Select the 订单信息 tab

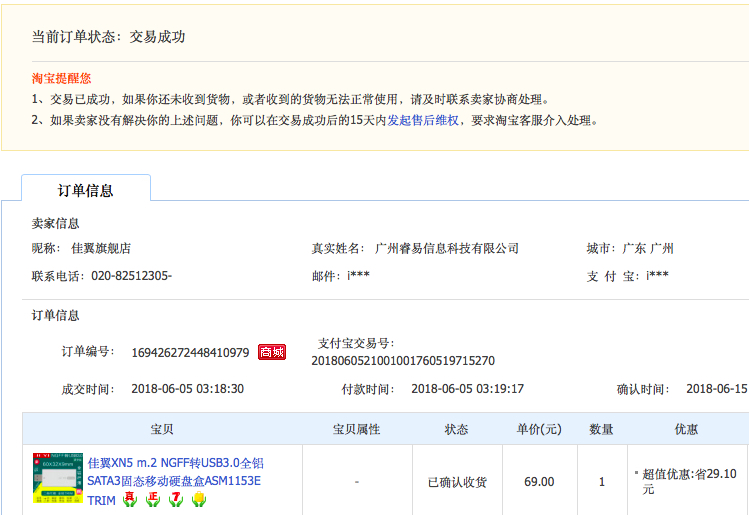click(86, 190)
